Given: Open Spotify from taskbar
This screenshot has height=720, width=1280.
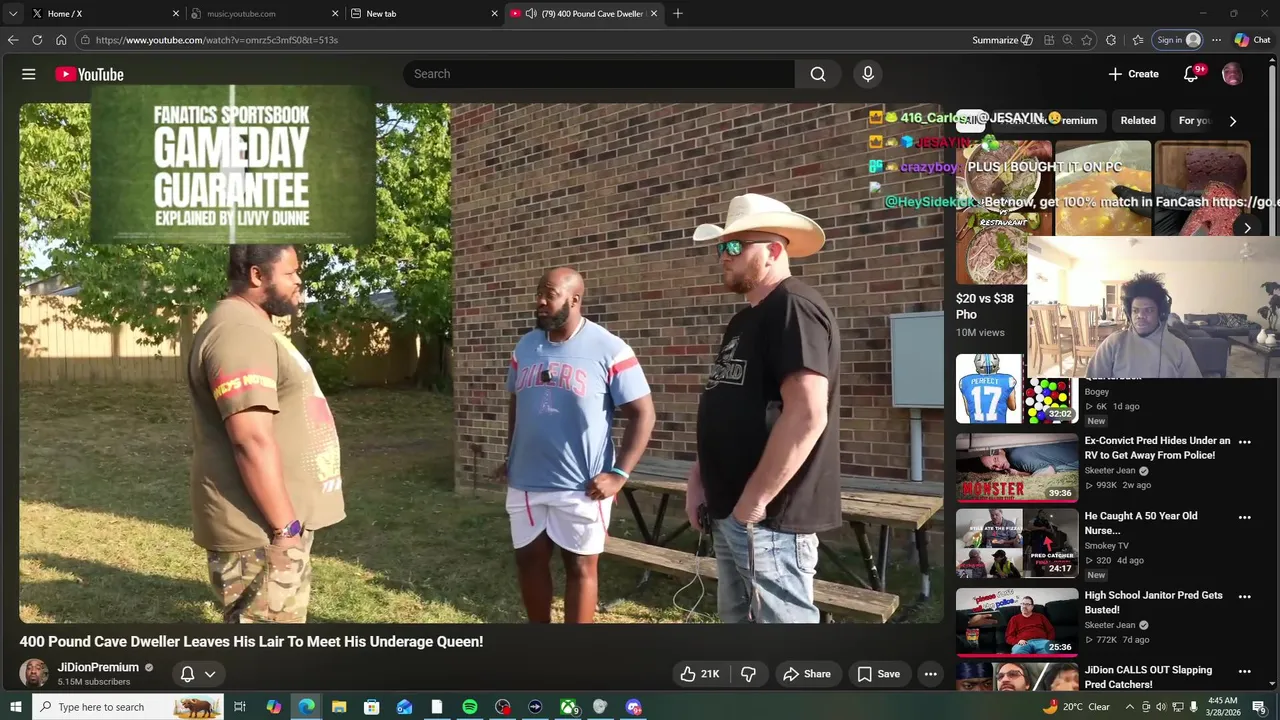Looking at the screenshot, I should pos(470,707).
